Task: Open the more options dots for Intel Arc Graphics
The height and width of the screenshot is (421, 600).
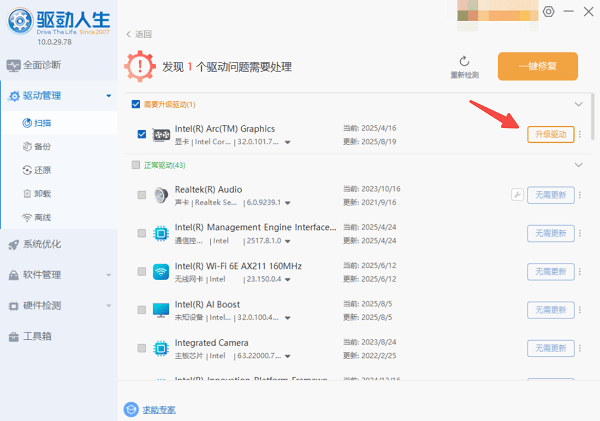Action: pyautogui.click(x=580, y=135)
